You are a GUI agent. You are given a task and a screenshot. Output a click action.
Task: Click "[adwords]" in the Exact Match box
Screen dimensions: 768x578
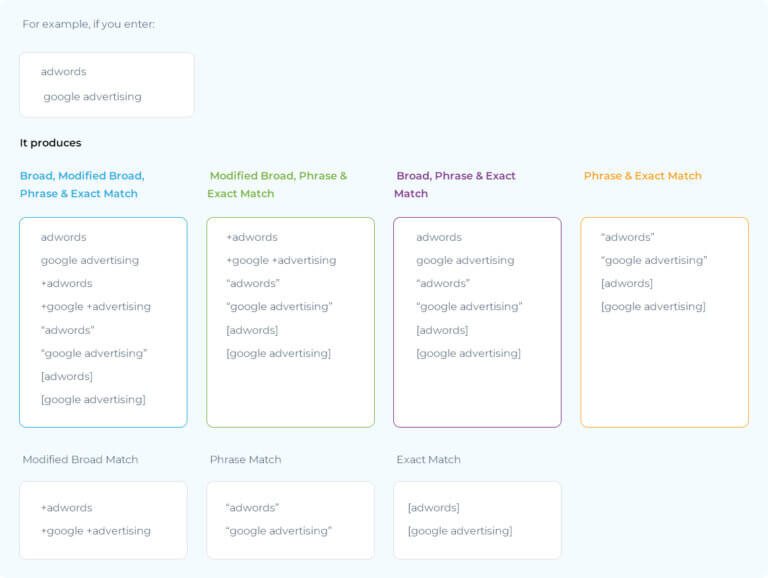[433, 508]
